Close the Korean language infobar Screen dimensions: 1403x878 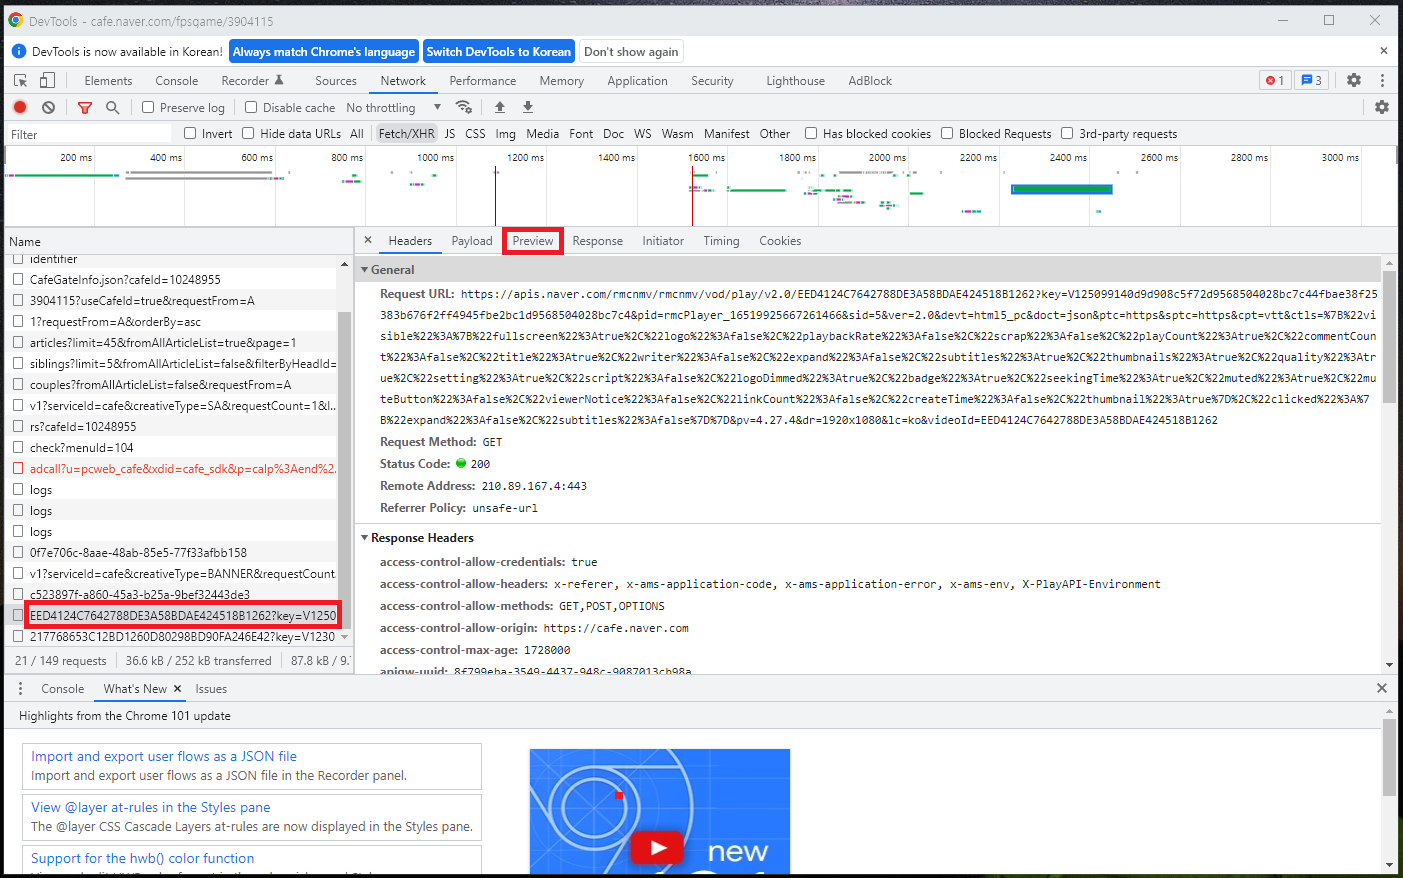click(x=1384, y=51)
